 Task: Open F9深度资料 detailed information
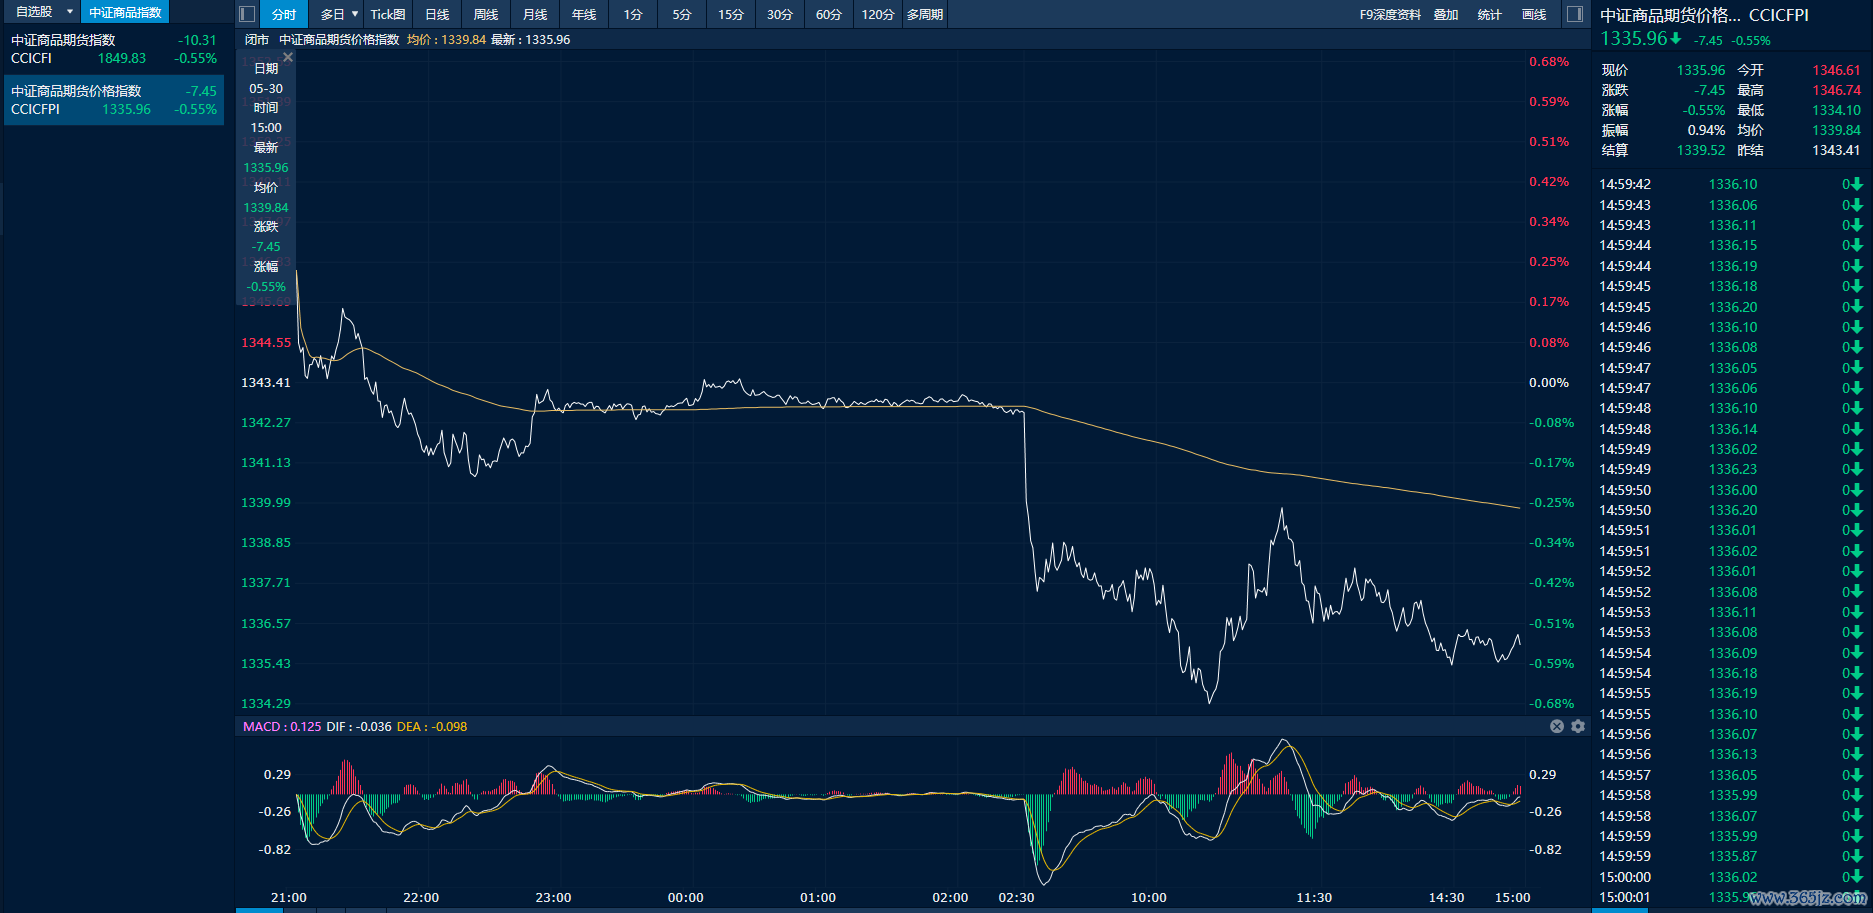(x=1390, y=14)
